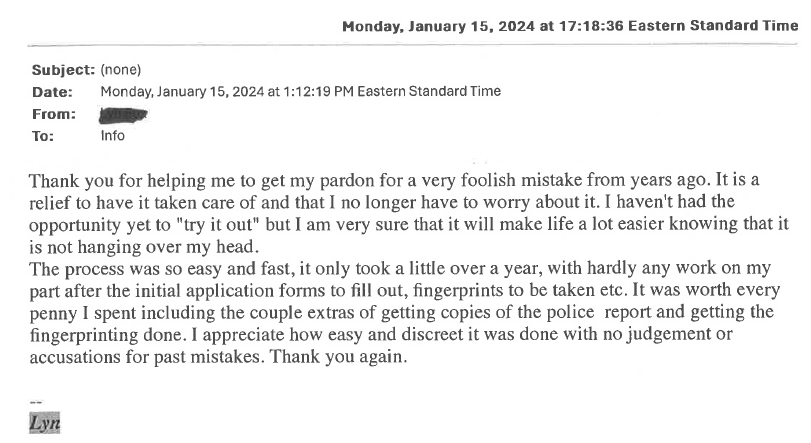Click the signature dashes above Lyn
This screenshot has width=811, height=443.
point(36,402)
